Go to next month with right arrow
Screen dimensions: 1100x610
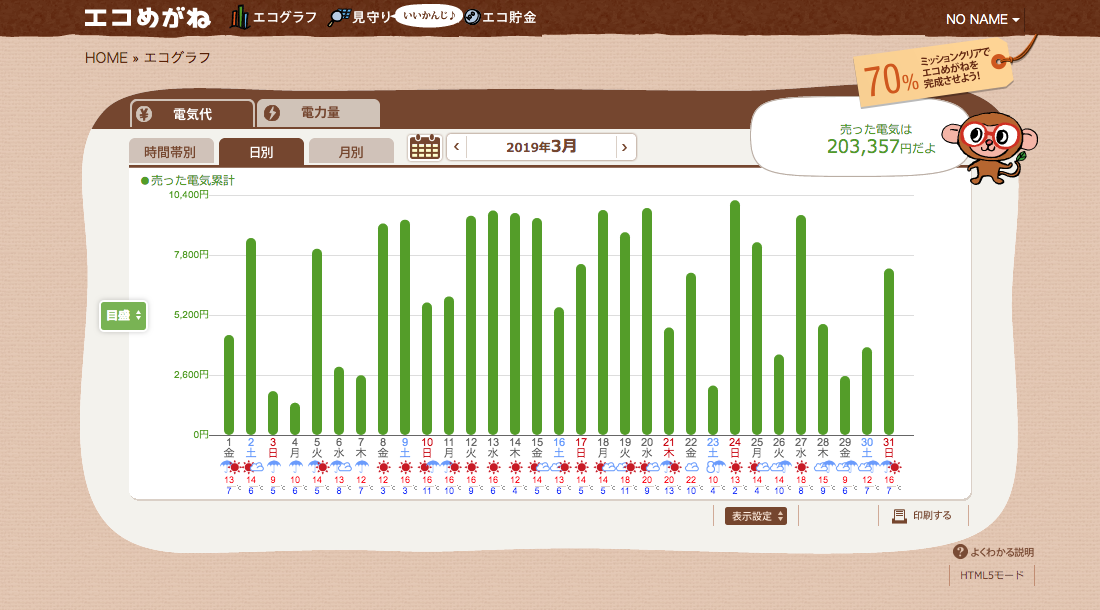point(625,147)
